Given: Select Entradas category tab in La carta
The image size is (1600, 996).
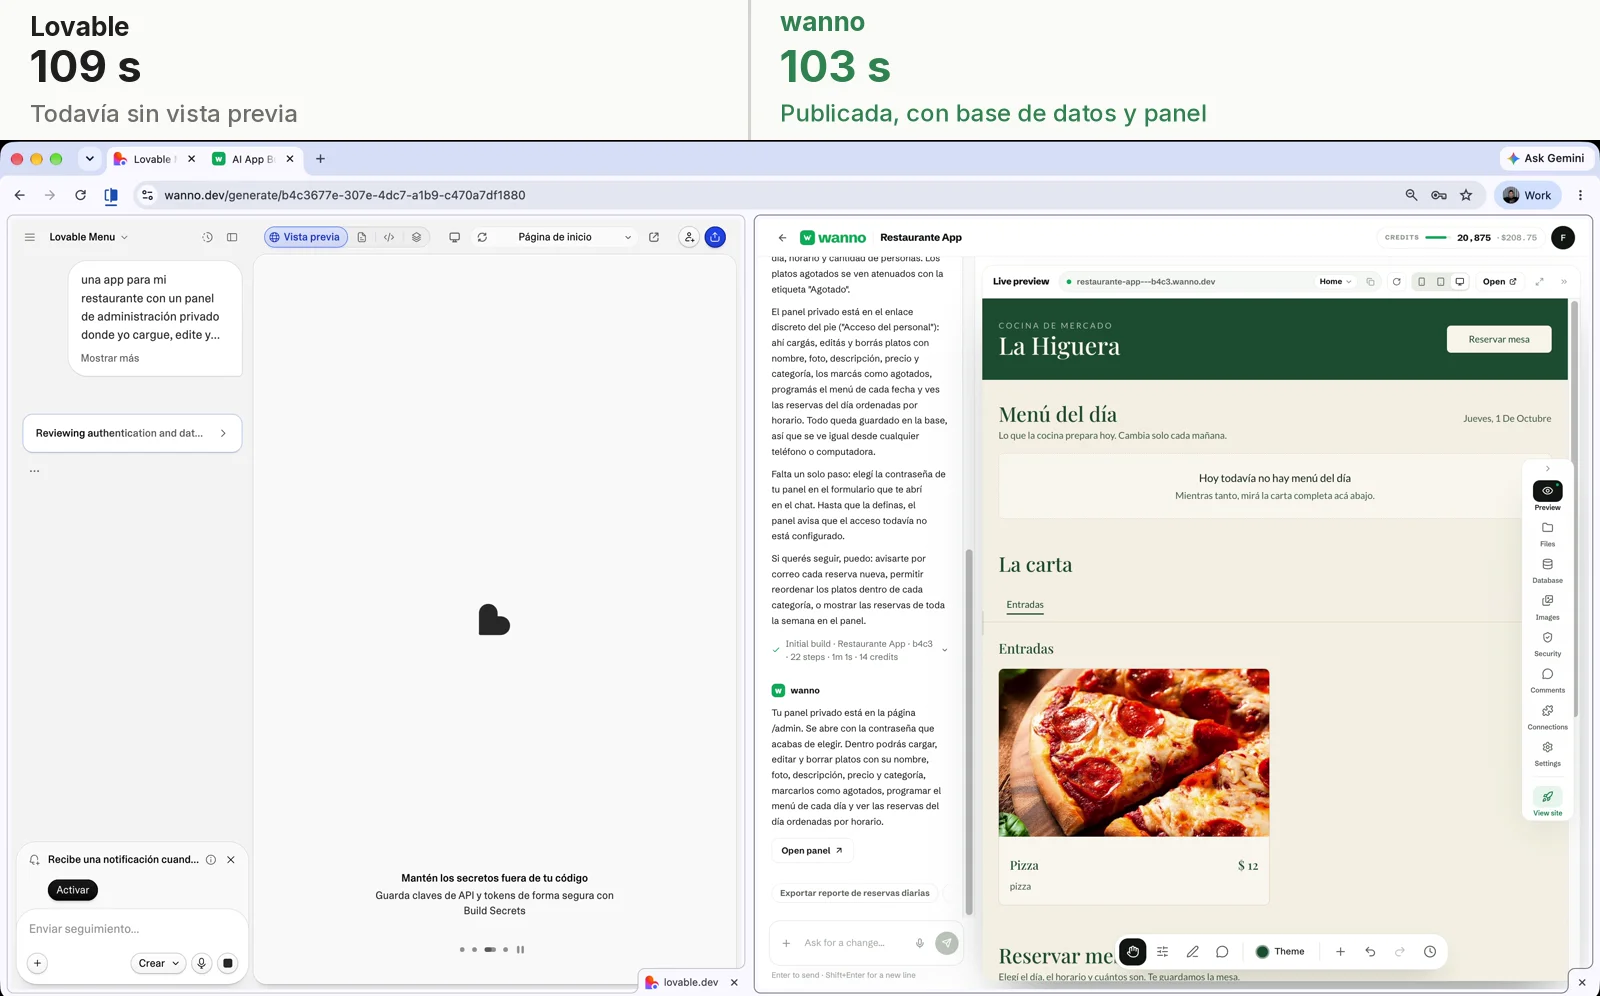Looking at the screenshot, I should pos(1025,605).
